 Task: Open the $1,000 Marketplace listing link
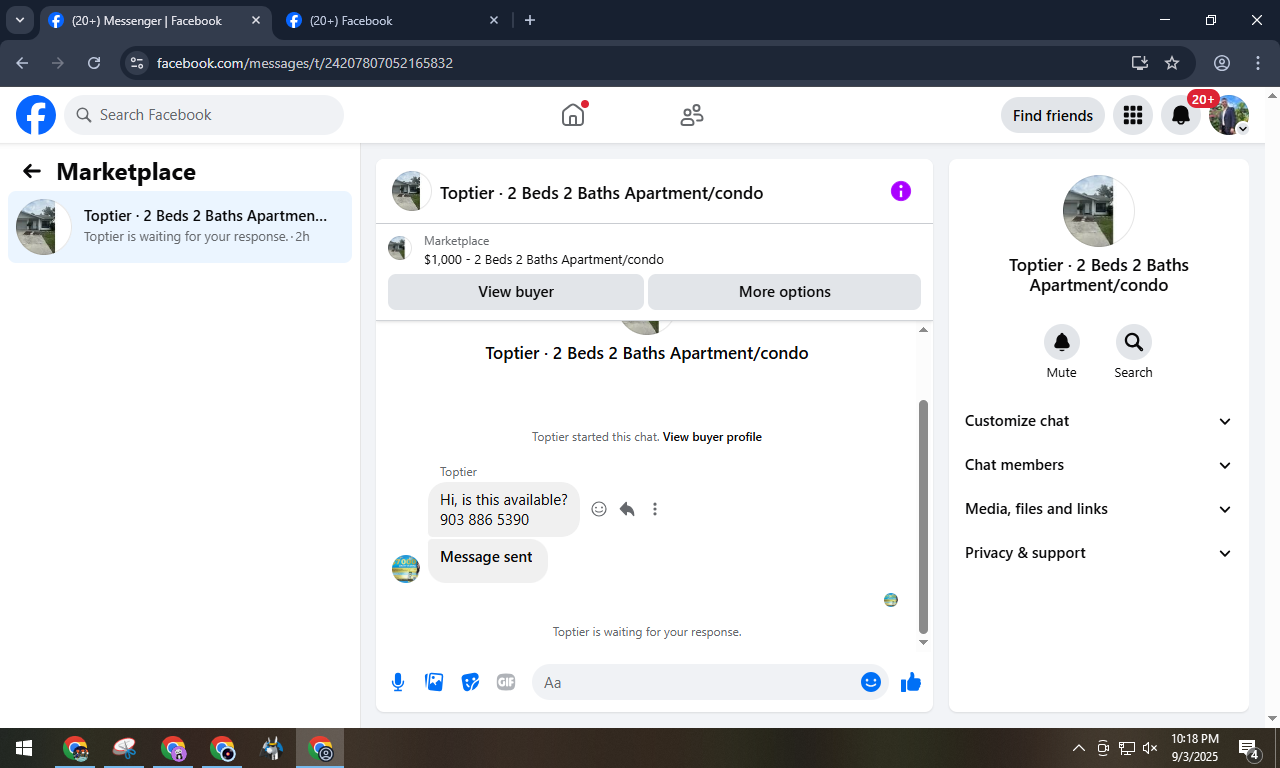point(544,259)
